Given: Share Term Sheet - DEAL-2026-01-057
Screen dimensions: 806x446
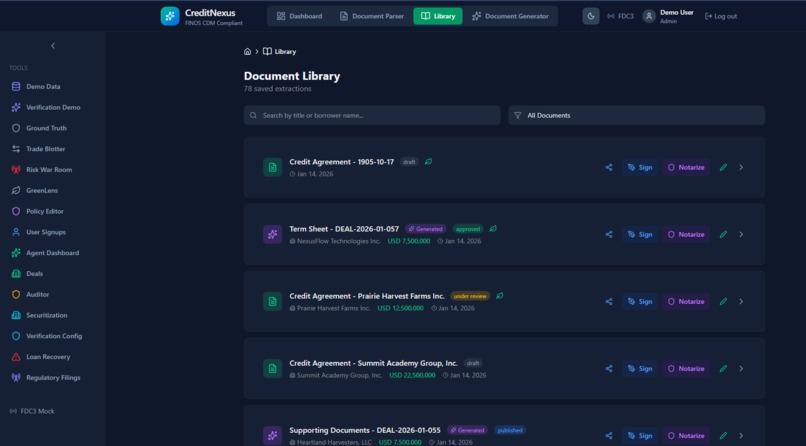Looking at the screenshot, I should pos(609,234).
